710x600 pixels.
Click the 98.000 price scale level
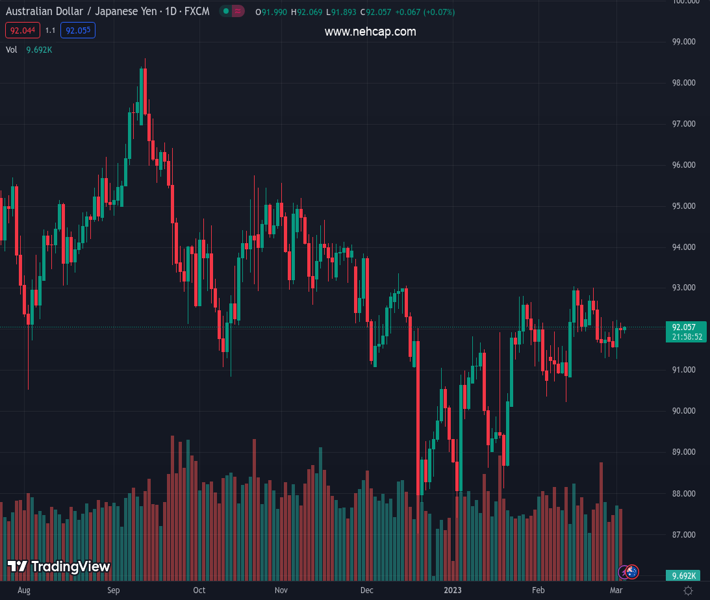tap(684, 83)
